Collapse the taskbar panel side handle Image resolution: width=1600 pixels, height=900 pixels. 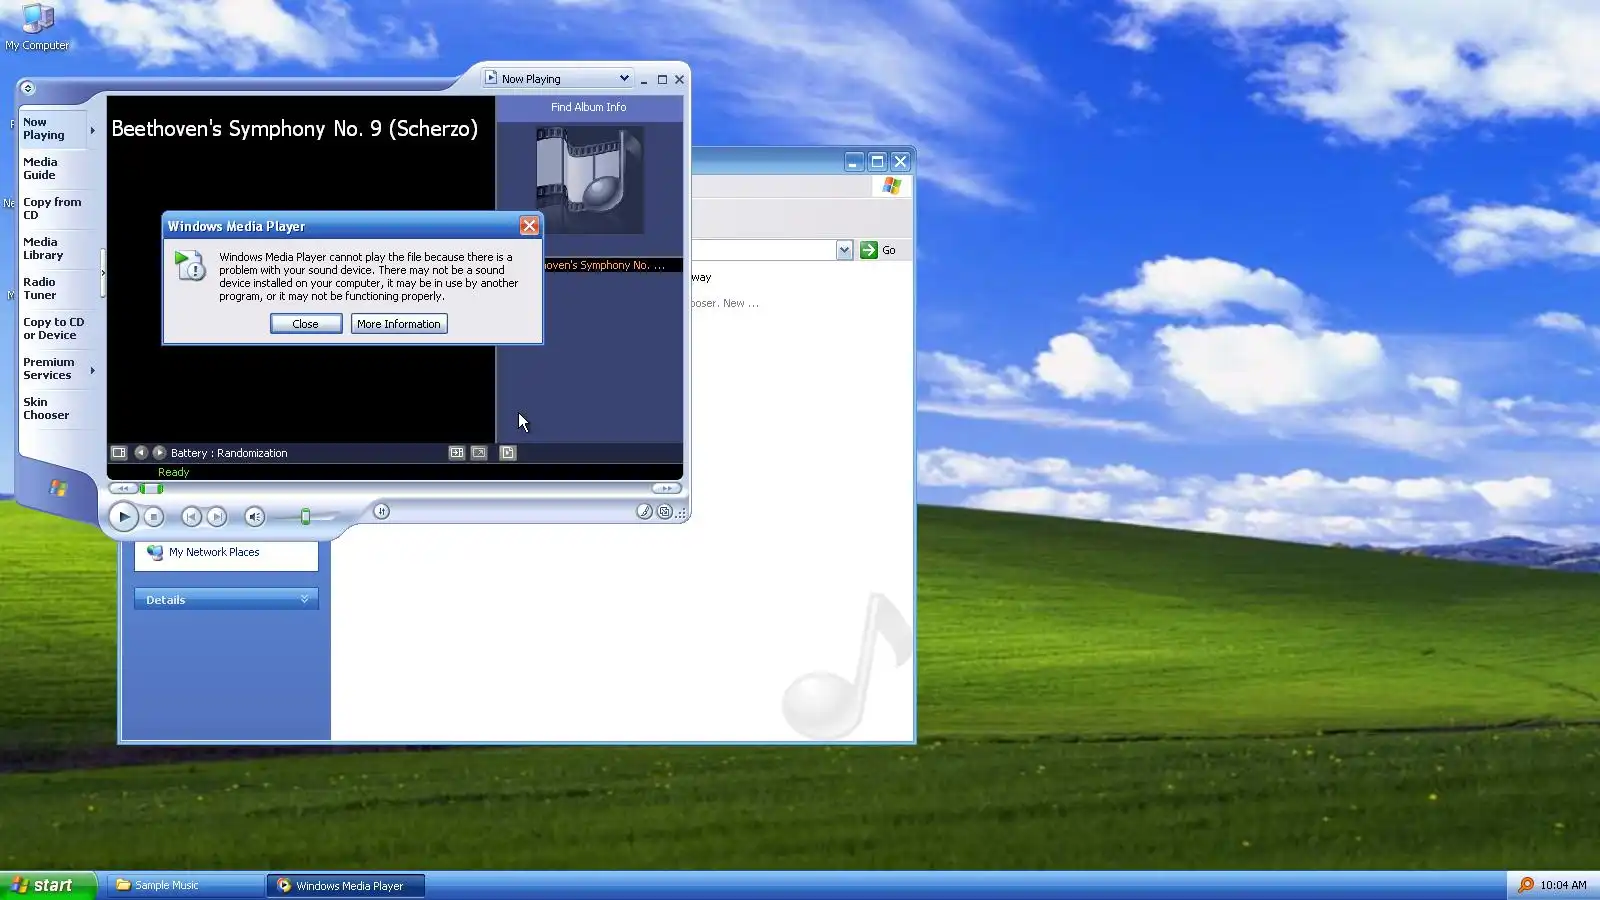103,273
